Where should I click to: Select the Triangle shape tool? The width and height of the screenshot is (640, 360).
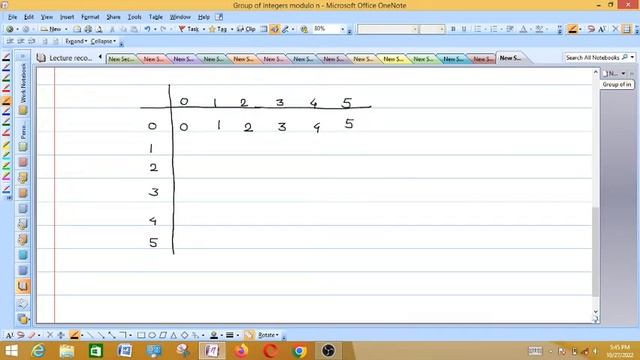pos(173,335)
